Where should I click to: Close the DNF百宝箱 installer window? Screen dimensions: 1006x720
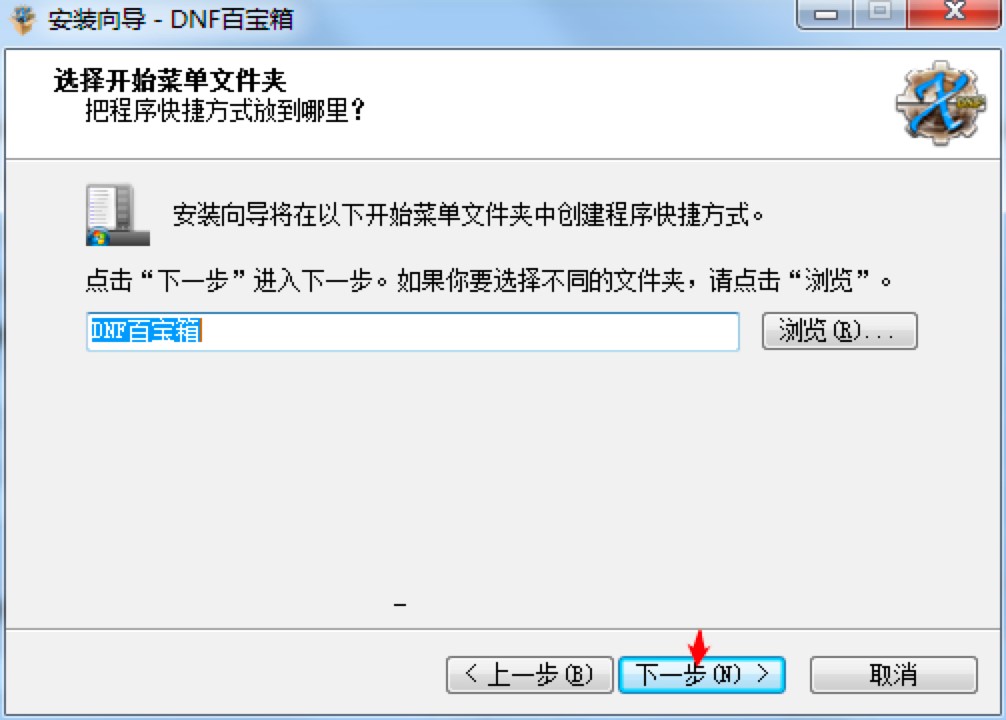(x=954, y=13)
